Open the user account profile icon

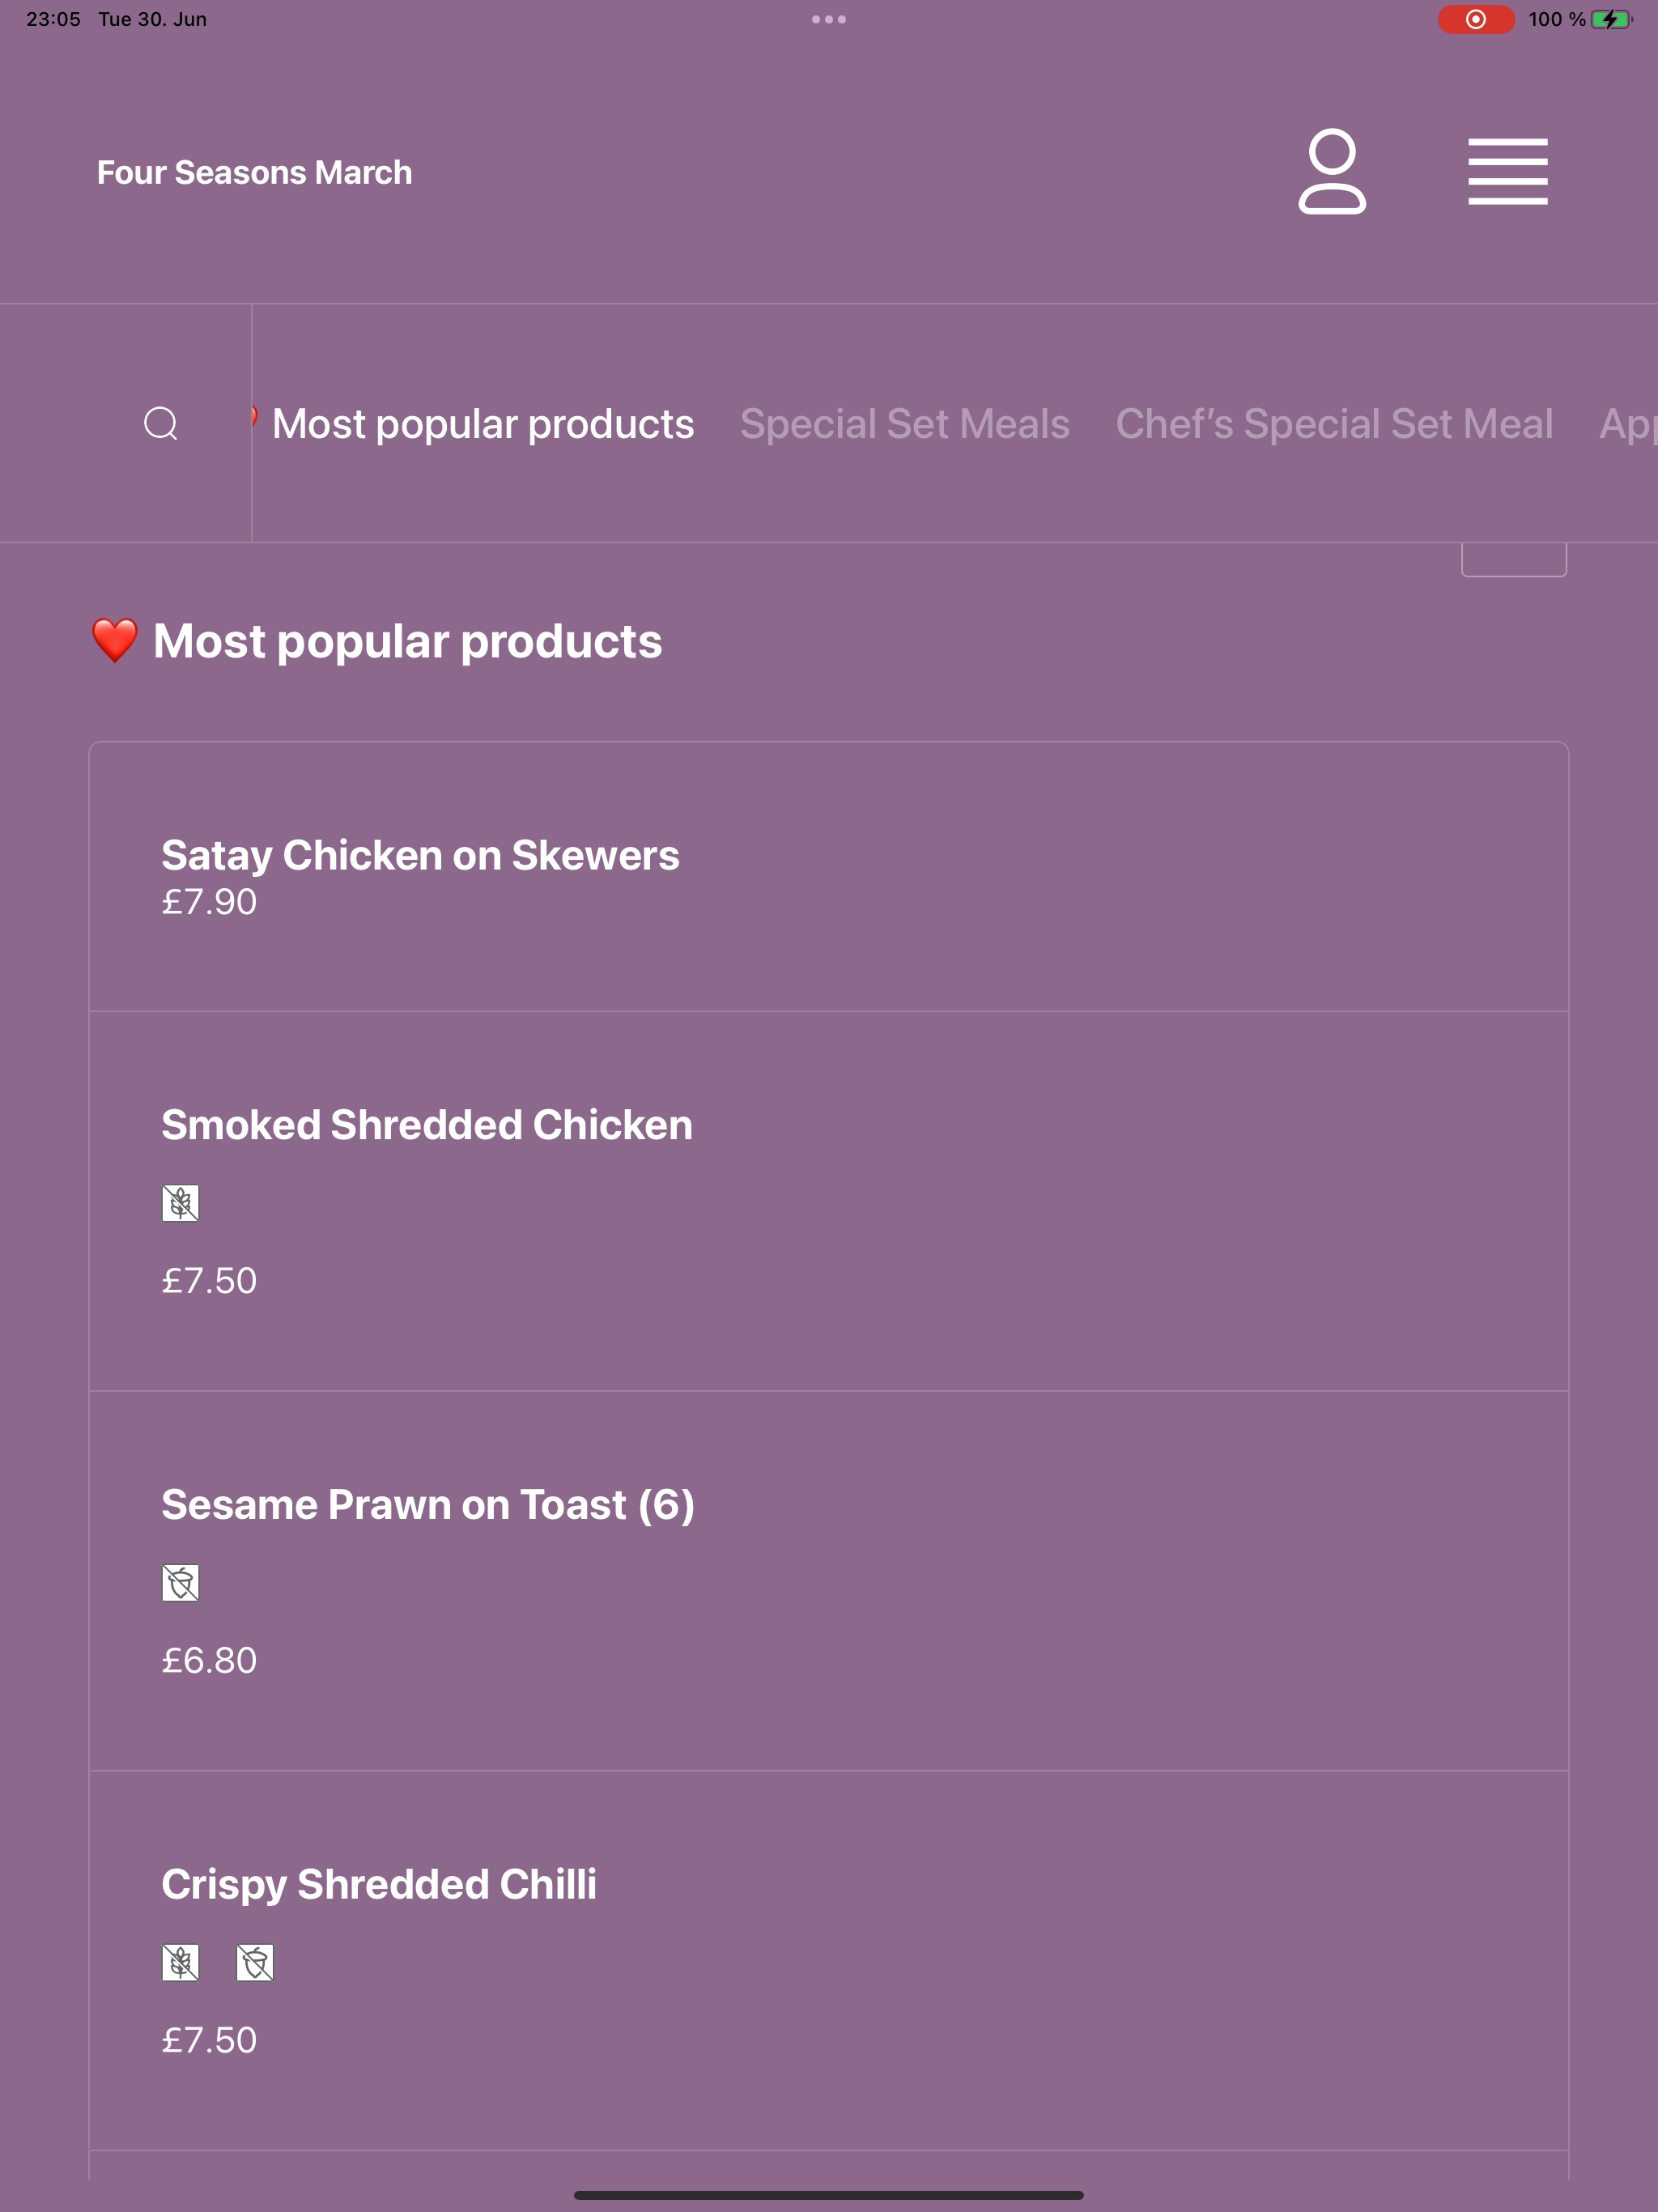click(x=1331, y=171)
